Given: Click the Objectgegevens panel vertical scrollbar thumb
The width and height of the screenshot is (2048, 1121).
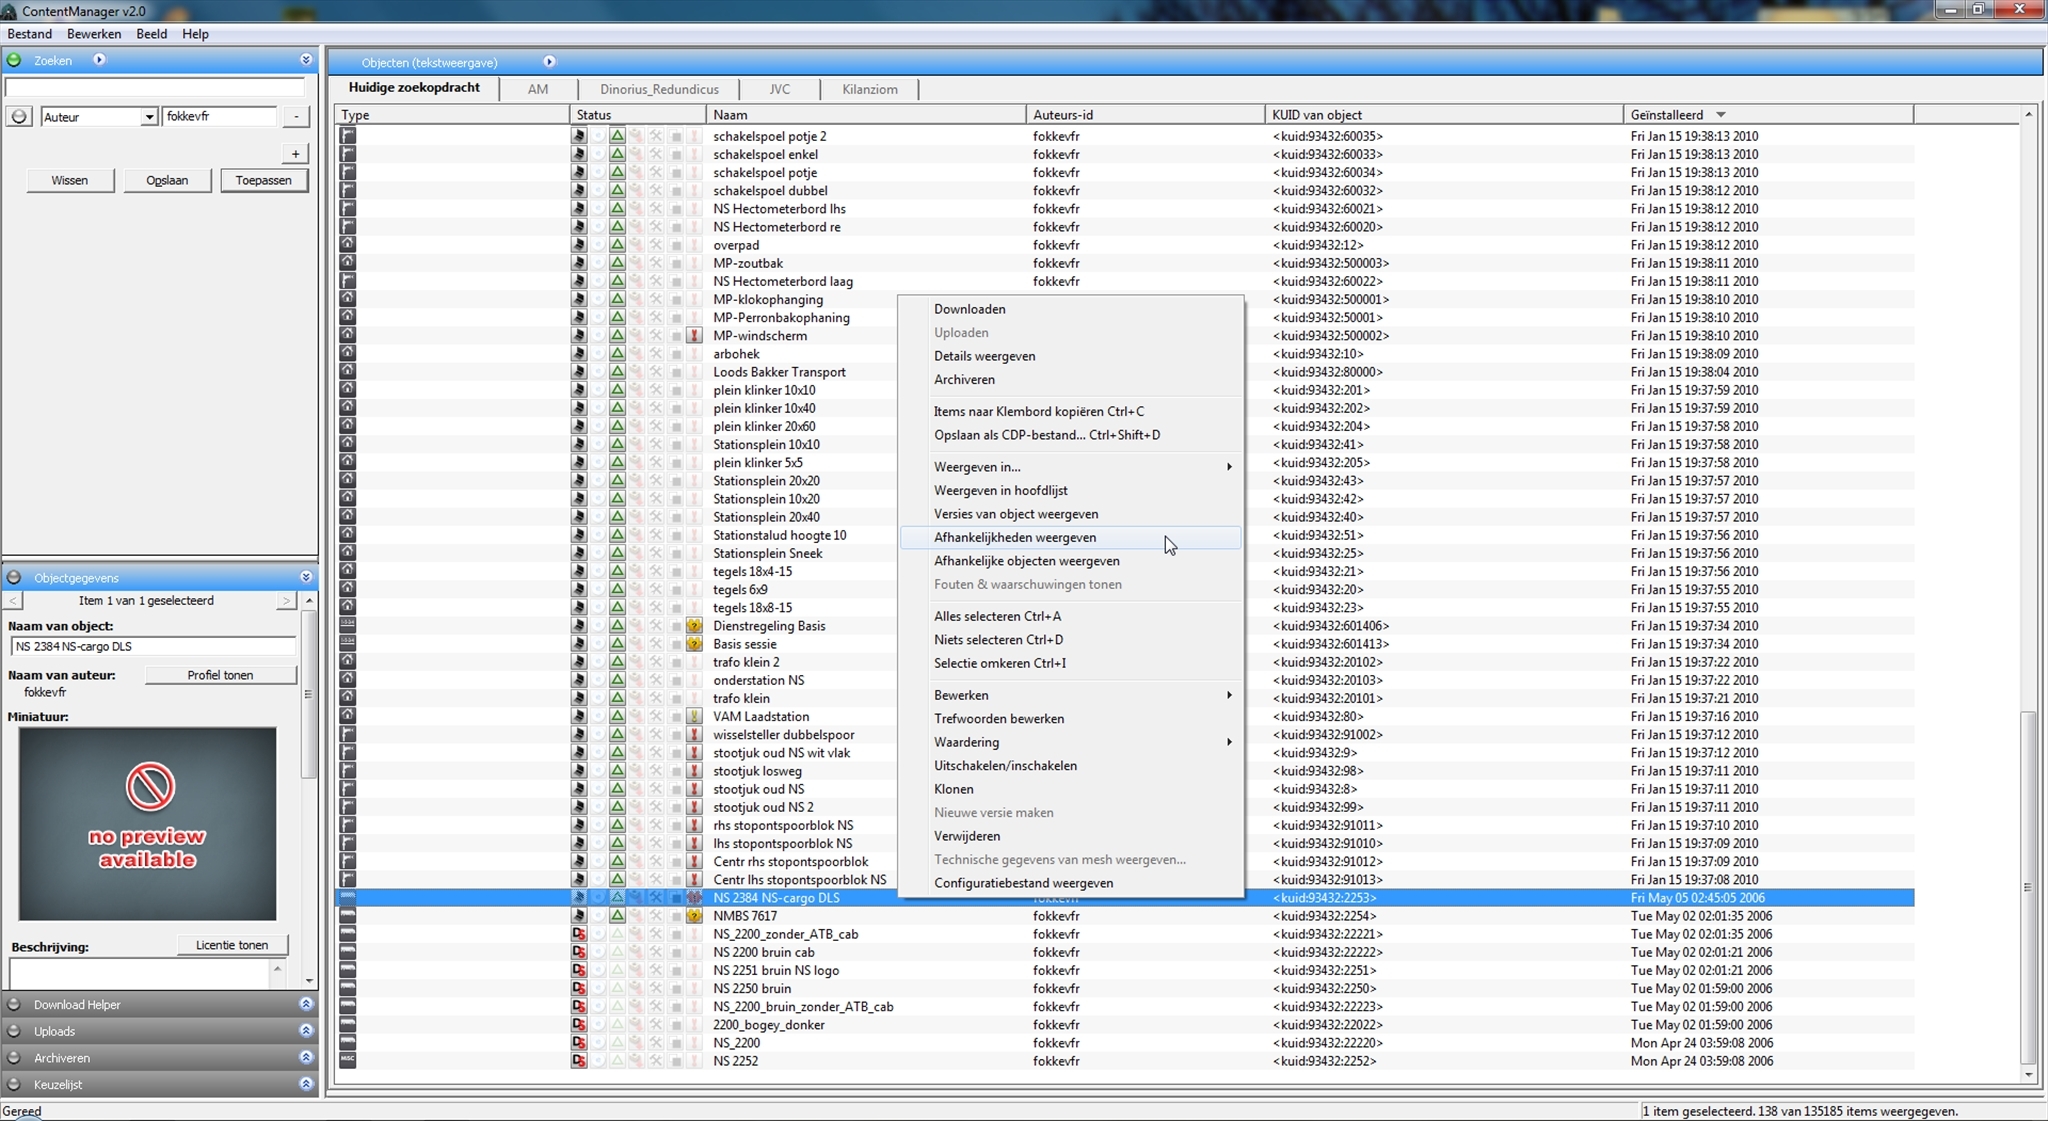Looking at the screenshot, I should (x=308, y=694).
